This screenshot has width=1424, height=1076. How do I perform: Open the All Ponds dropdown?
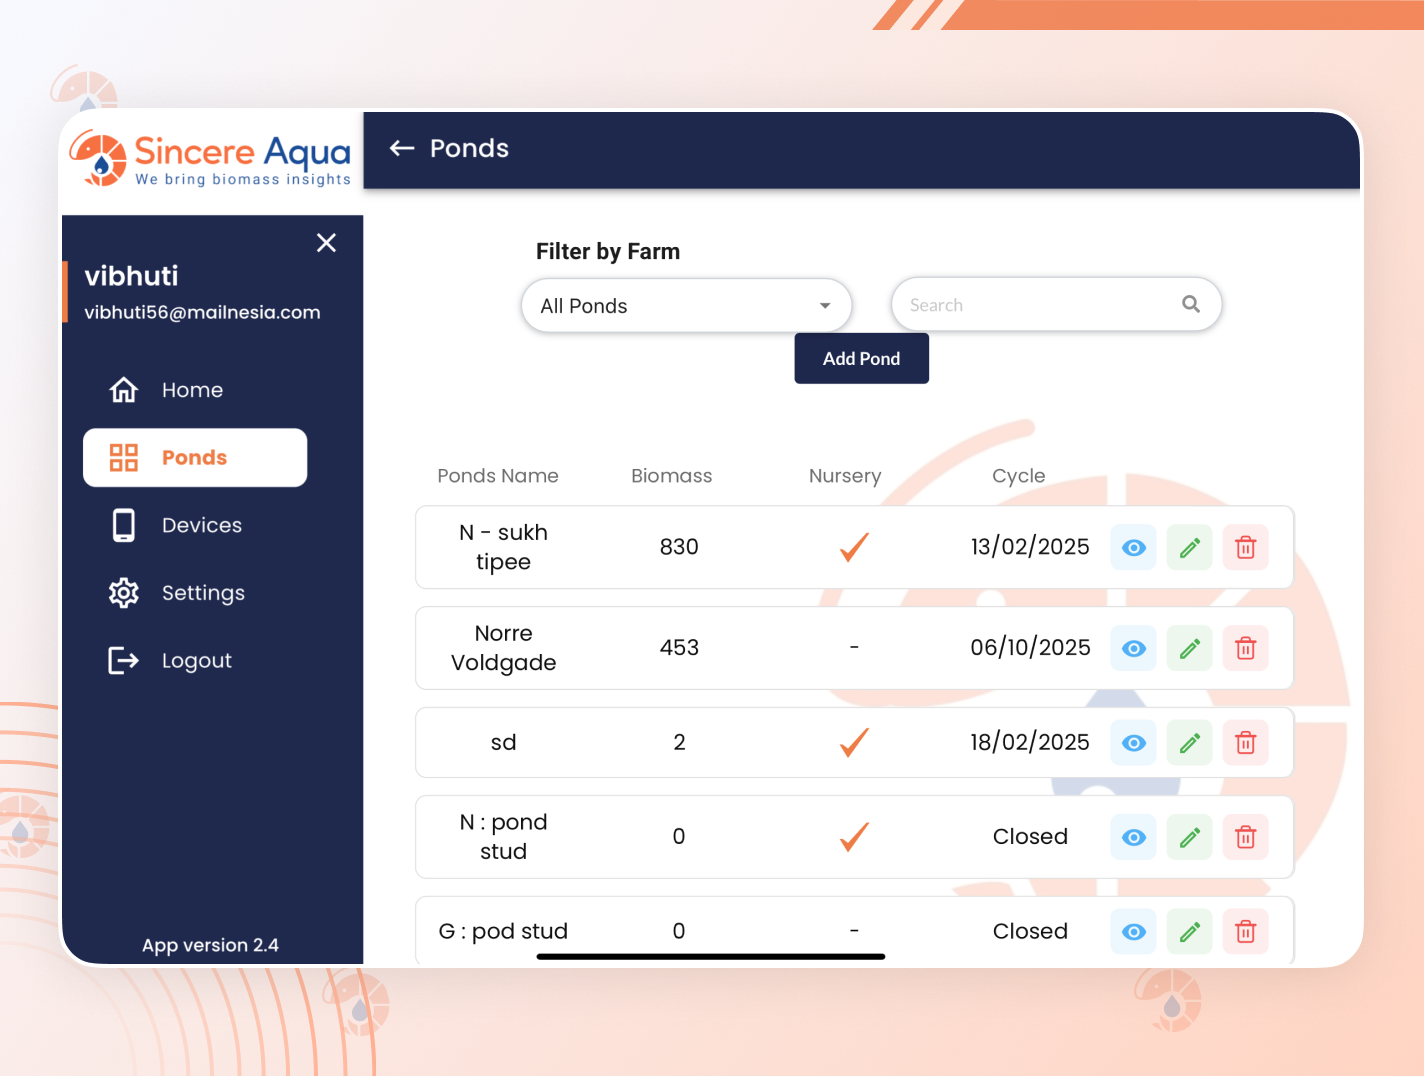pos(685,305)
